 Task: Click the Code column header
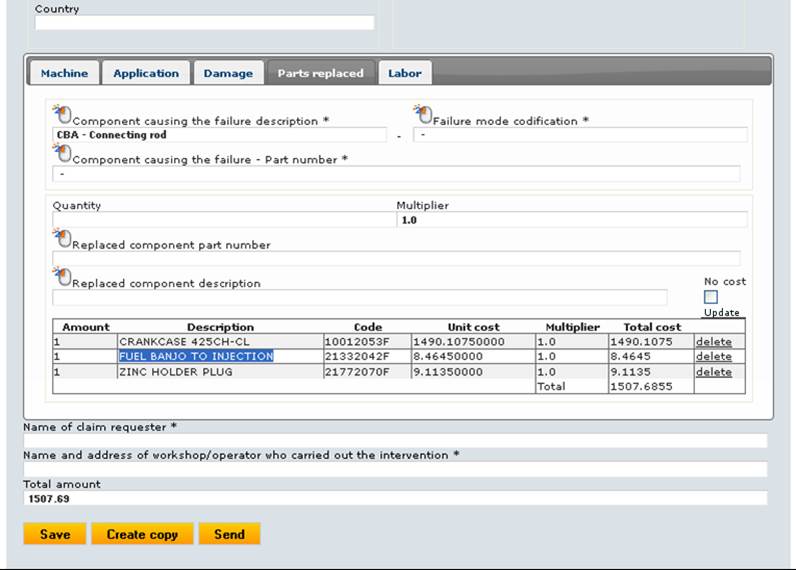[368, 327]
